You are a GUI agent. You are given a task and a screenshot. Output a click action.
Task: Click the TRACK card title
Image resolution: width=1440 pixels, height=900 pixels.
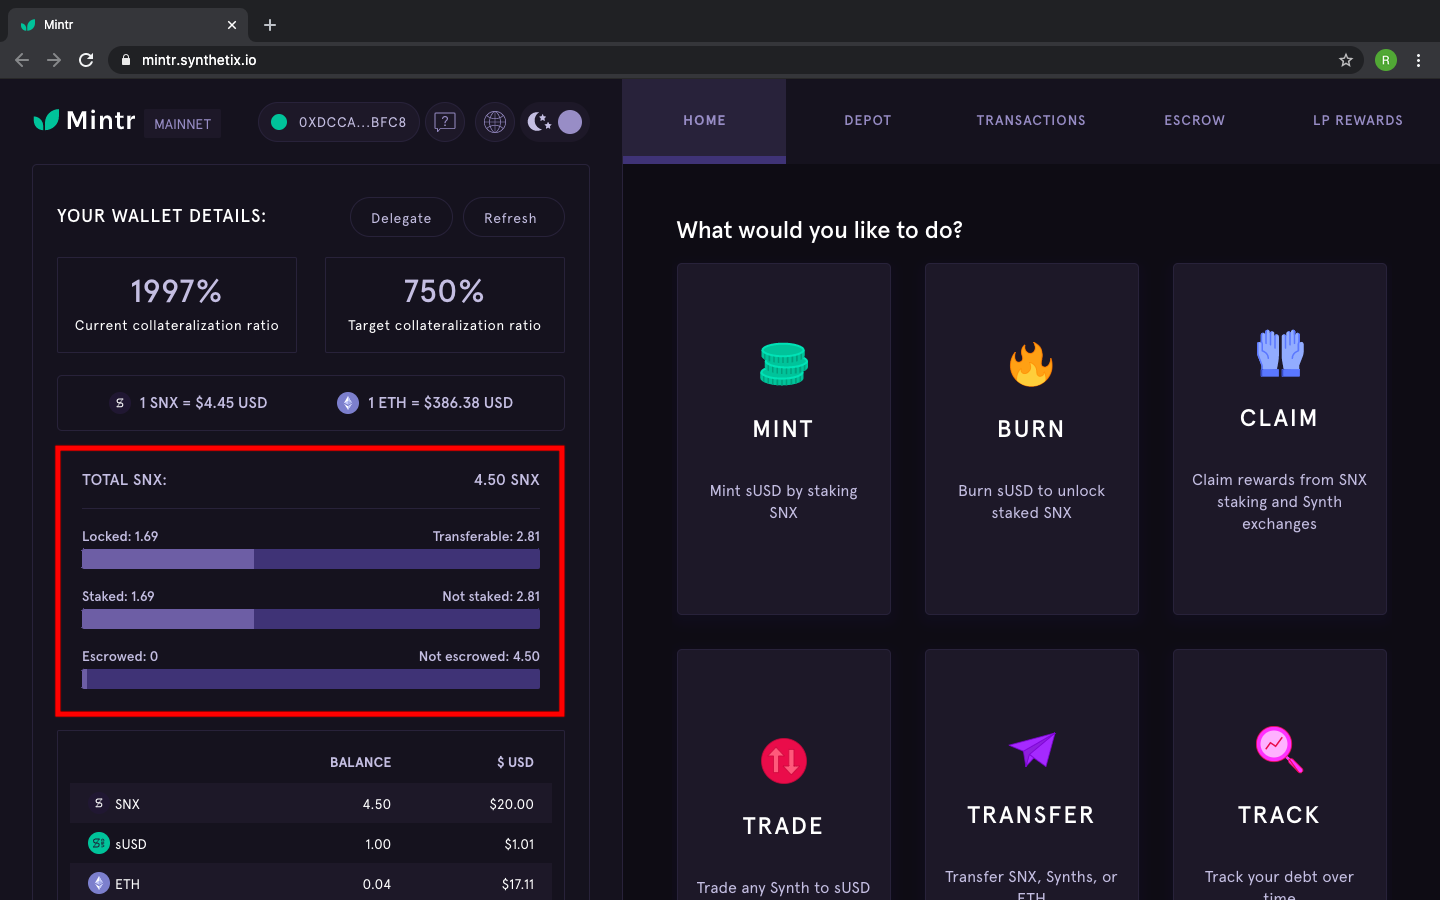1279,815
